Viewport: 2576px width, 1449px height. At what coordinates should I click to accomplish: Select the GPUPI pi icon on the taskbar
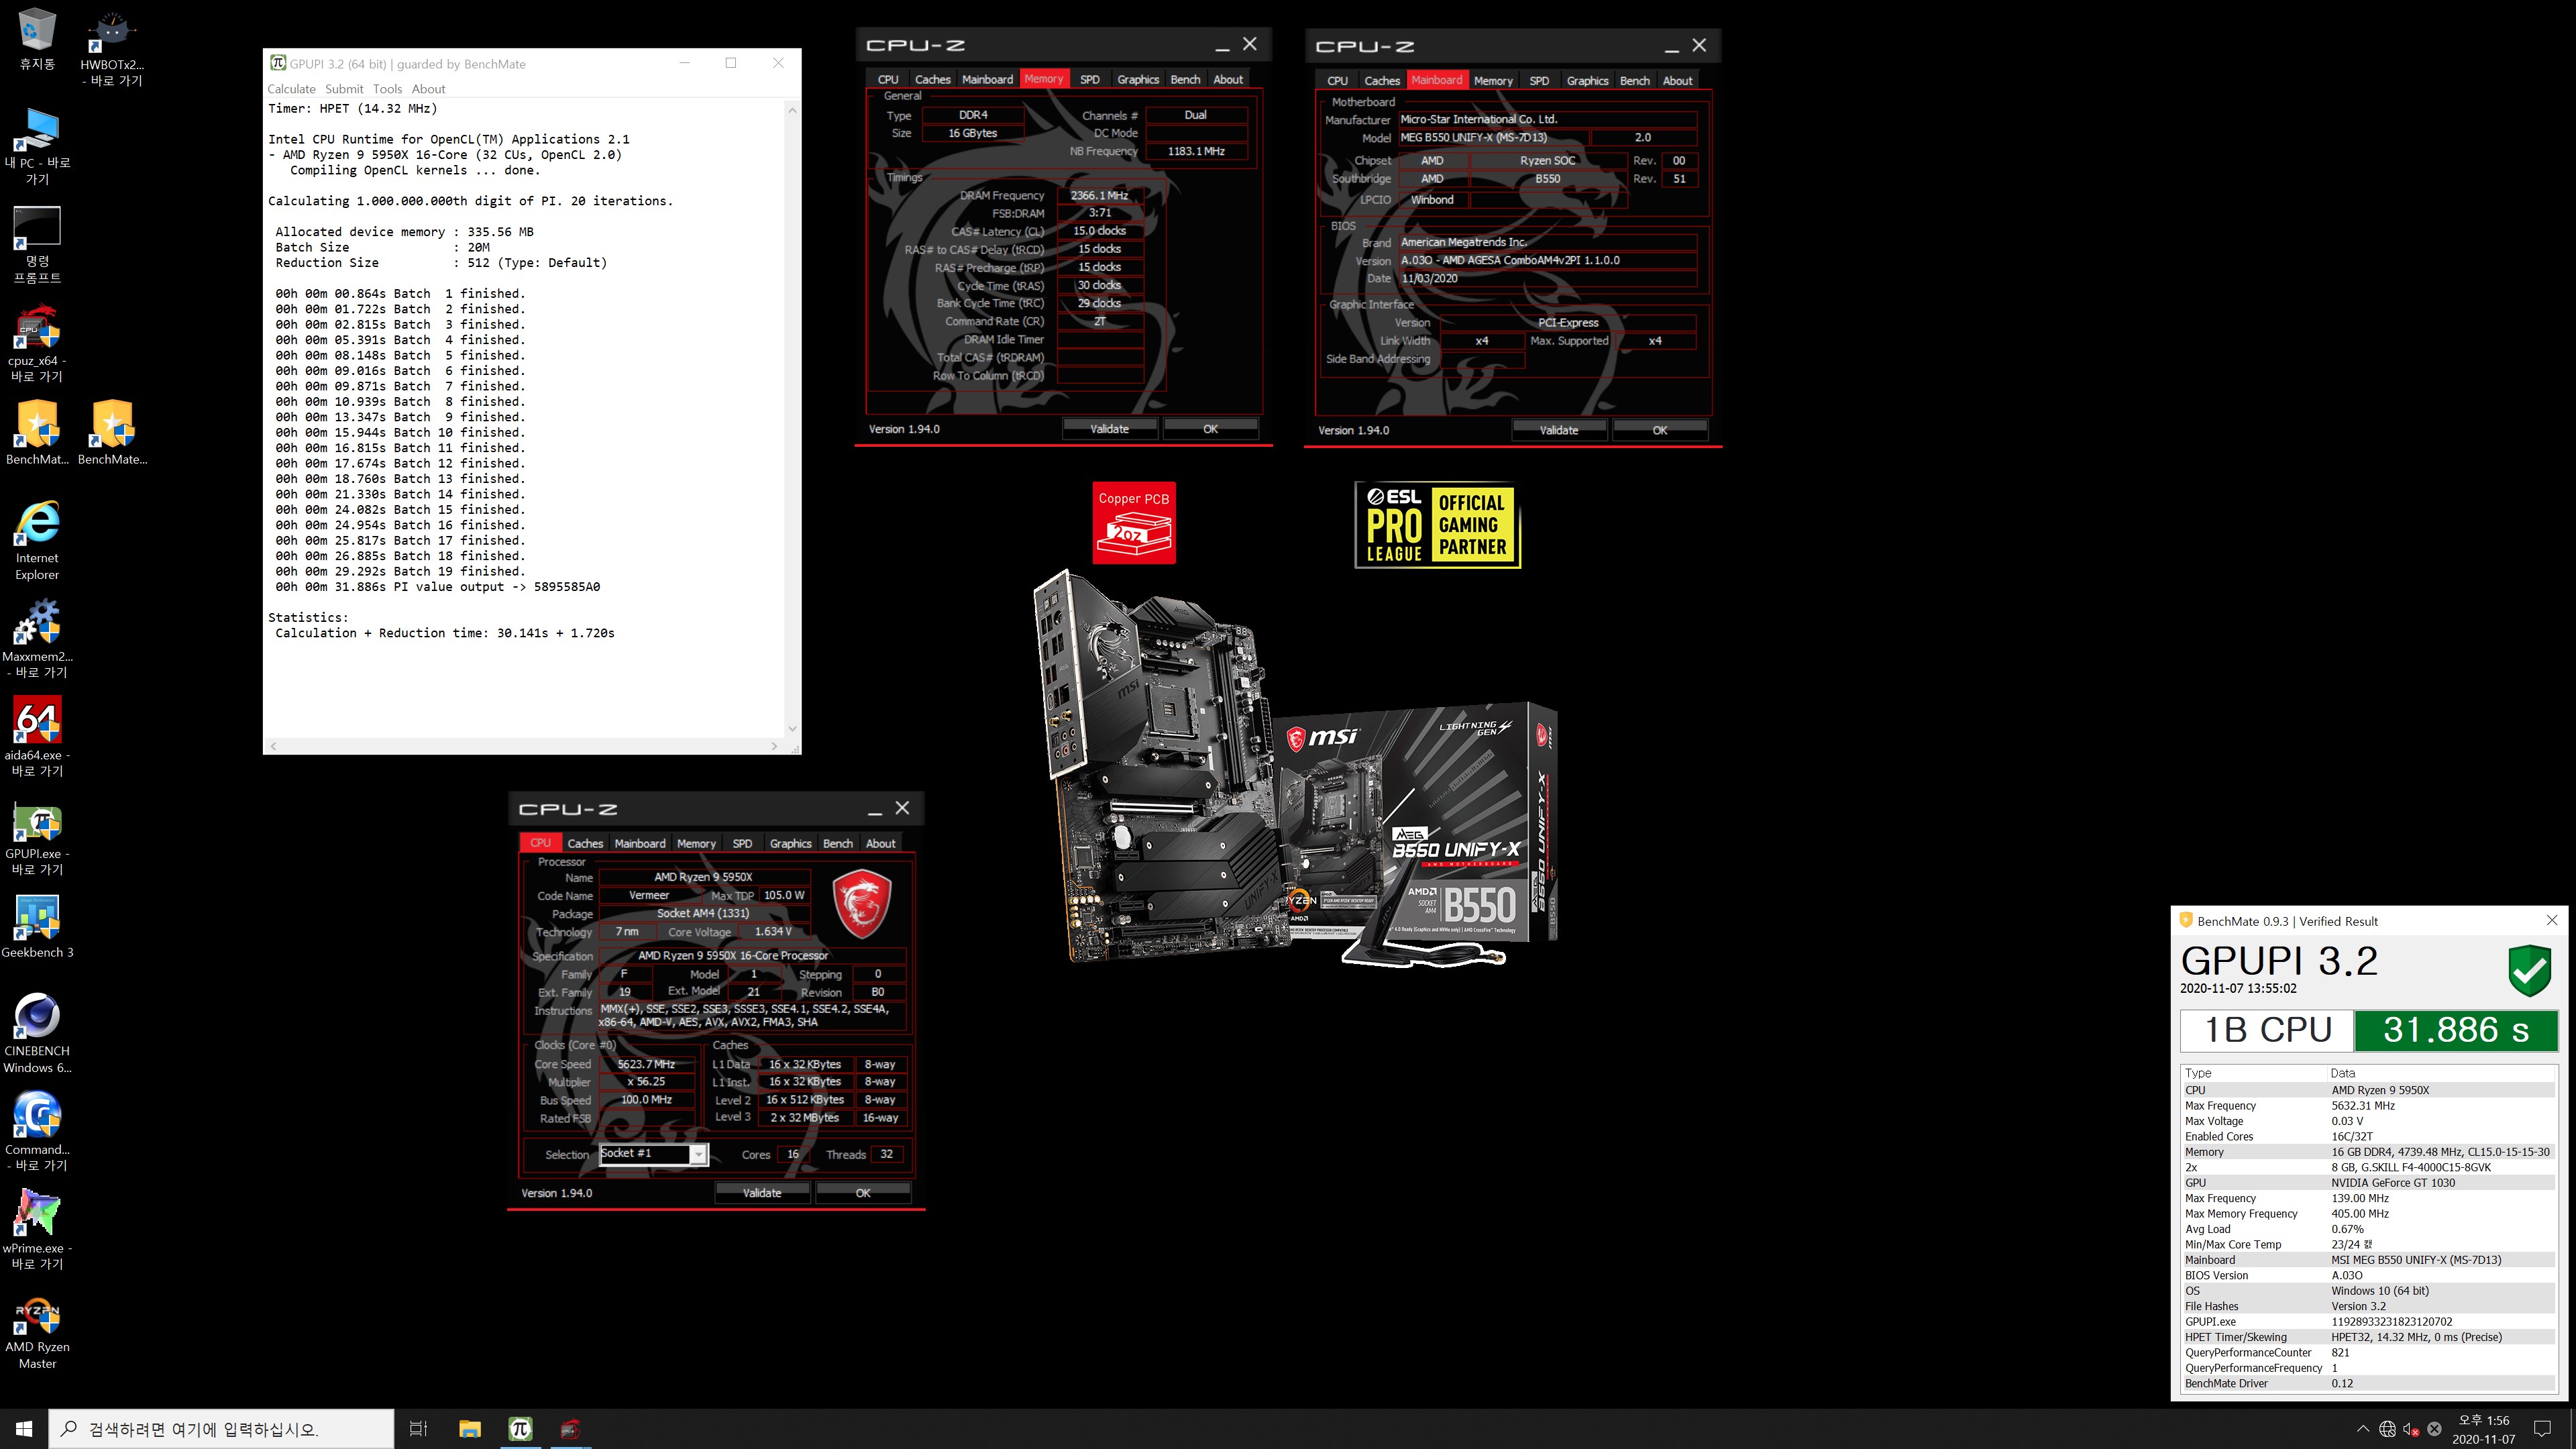click(520, 1429)
